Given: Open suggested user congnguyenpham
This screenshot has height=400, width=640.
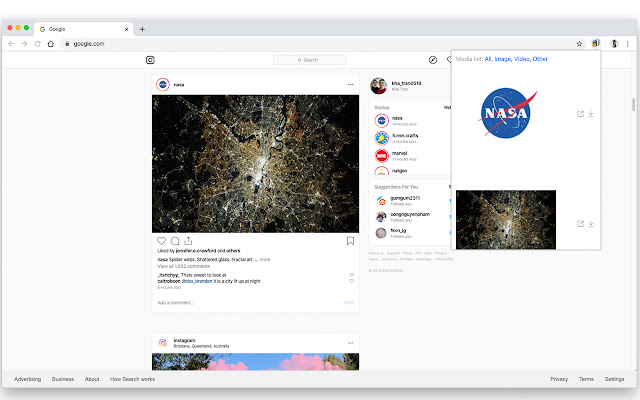Looking at the screenshot, I should click(410, 214).
